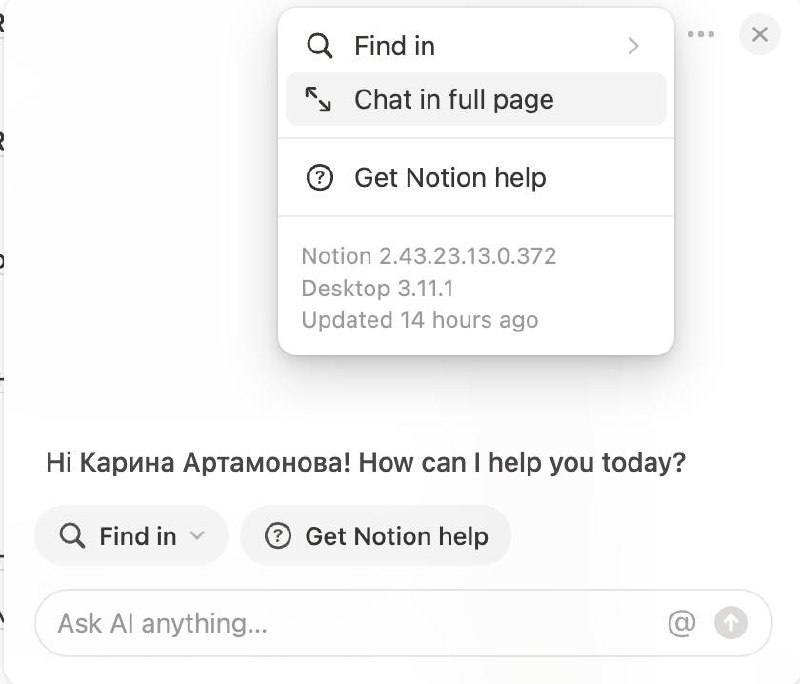Click the @ mention icon in the input box

[x=682, y=623]
